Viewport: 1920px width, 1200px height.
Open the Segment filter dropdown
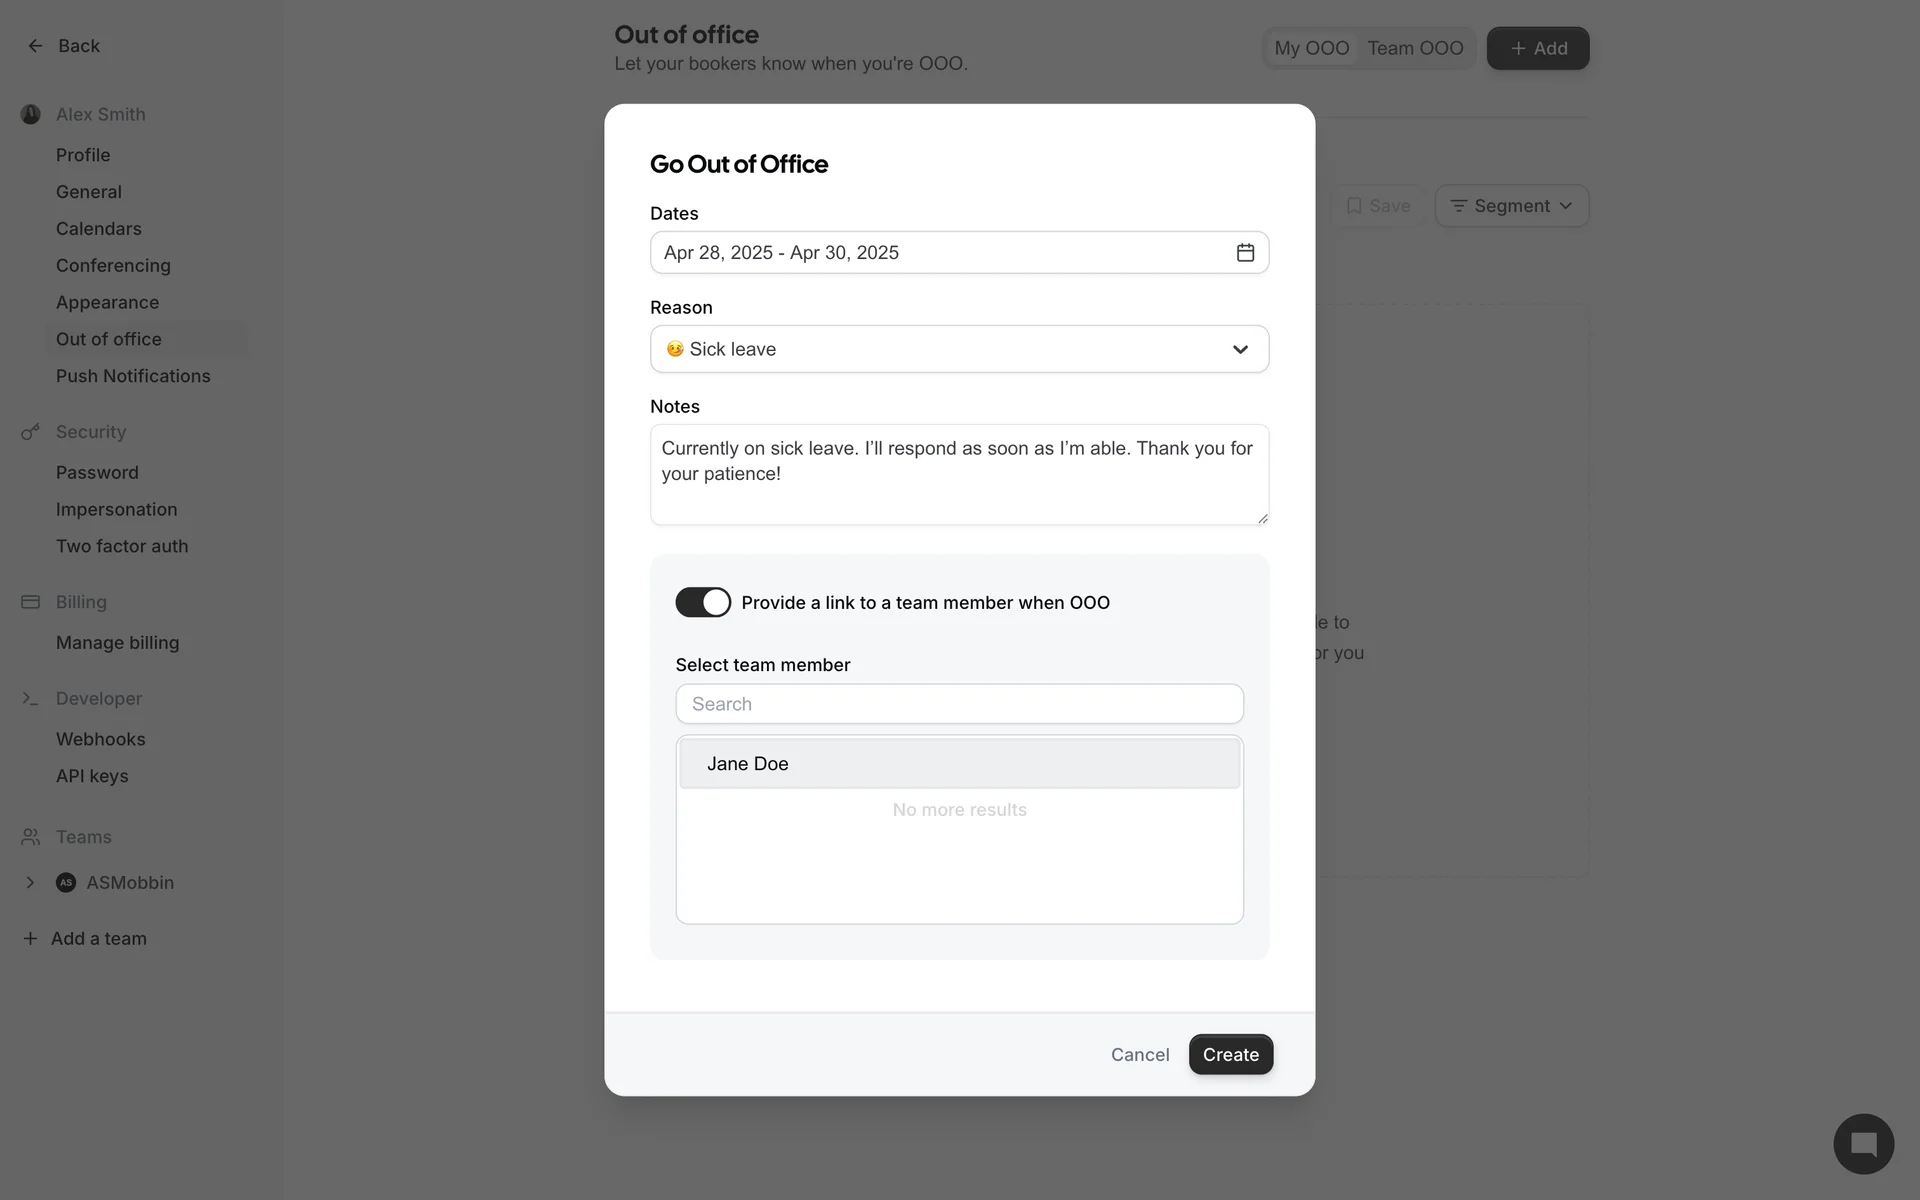coord(1511,206)
